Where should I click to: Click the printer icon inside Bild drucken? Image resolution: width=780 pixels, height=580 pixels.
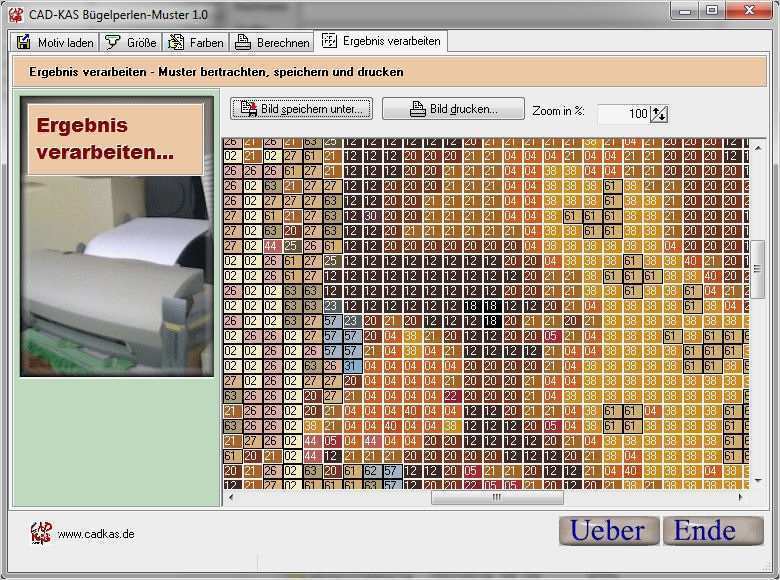417,108
